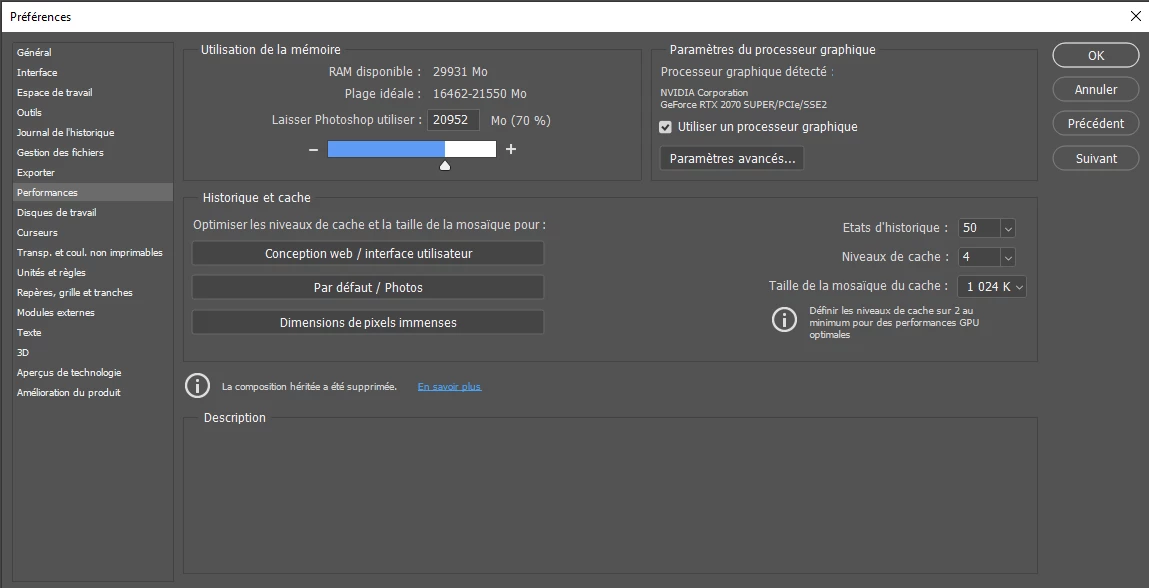Viewport: 1149px width, 588px height.
Task: Go to previous section with Précédent
Action: coord(1096,123)
